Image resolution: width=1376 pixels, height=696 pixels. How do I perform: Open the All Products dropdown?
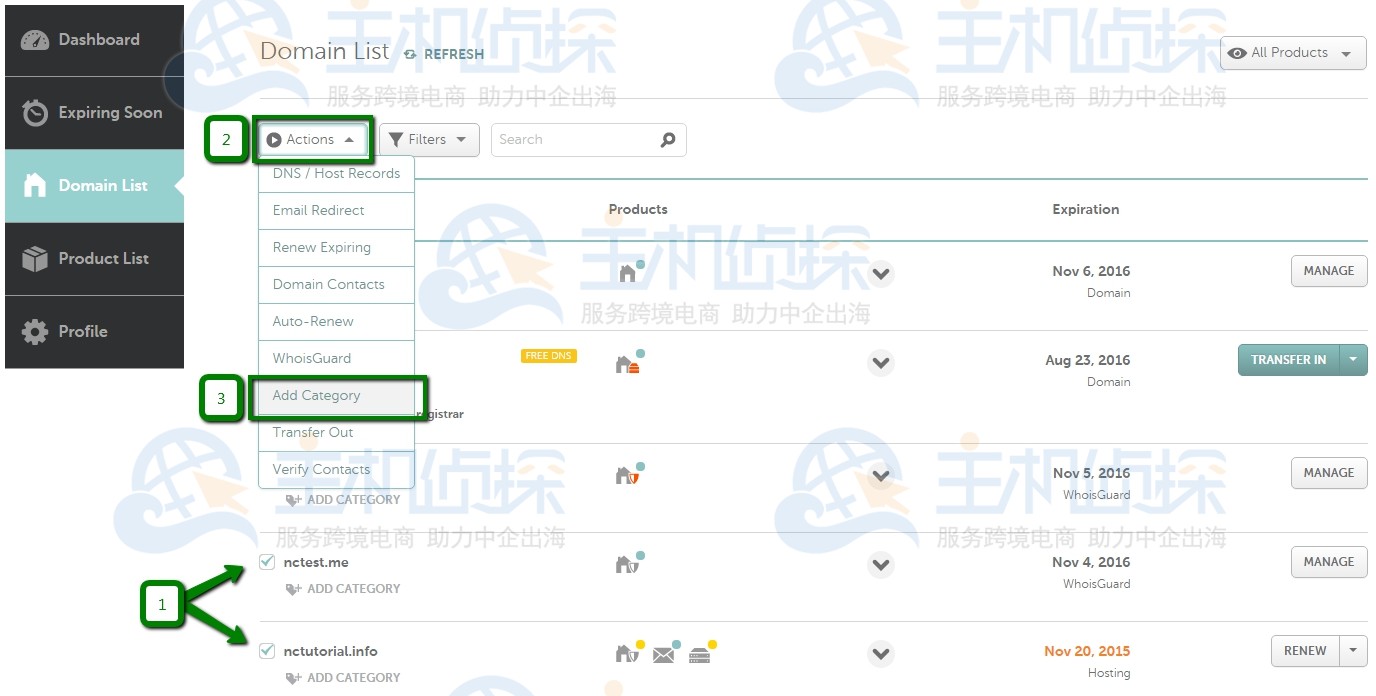pos(1292,53)
